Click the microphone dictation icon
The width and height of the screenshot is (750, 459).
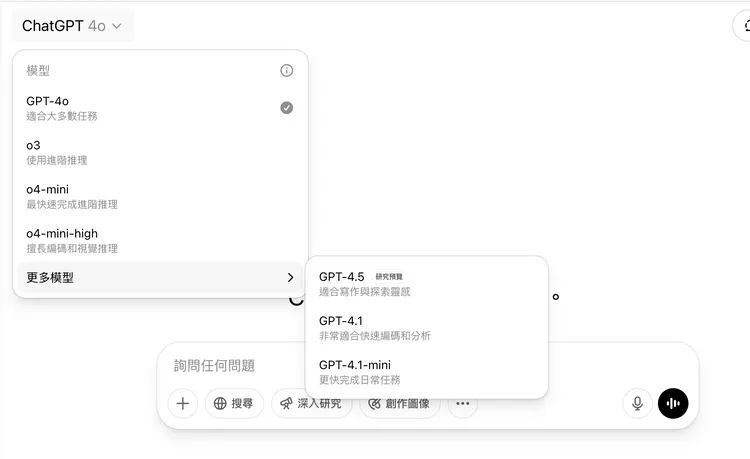pos(637,404)
